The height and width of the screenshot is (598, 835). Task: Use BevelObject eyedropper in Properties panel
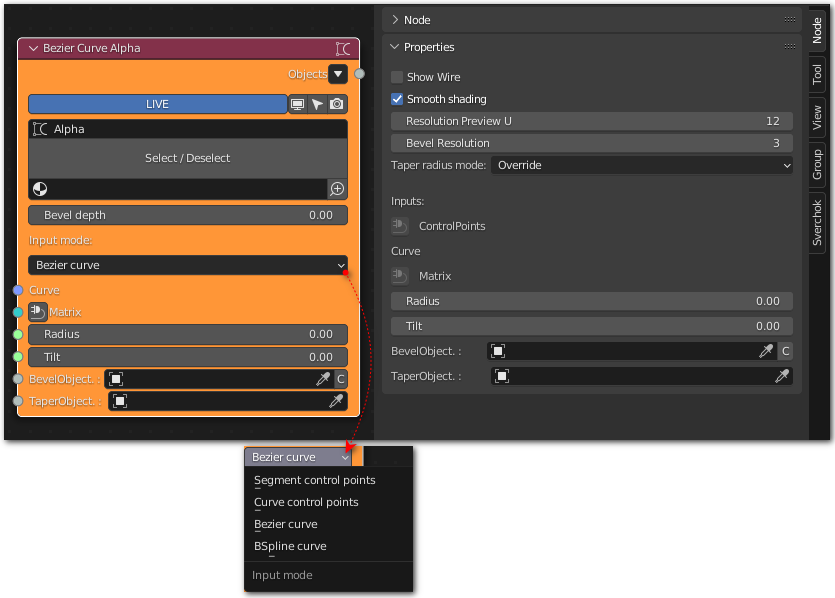pyautogui.click(x=766, y=351)
